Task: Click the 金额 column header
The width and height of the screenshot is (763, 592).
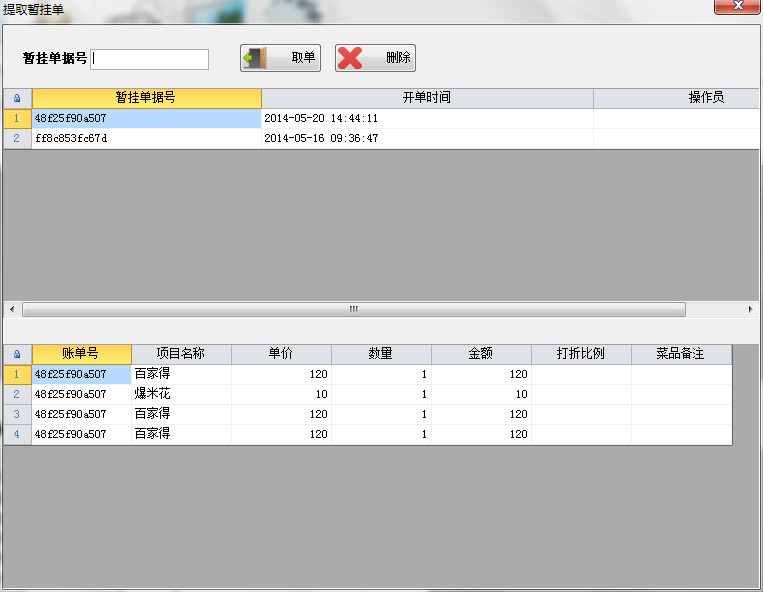Action: click(481, 354)
